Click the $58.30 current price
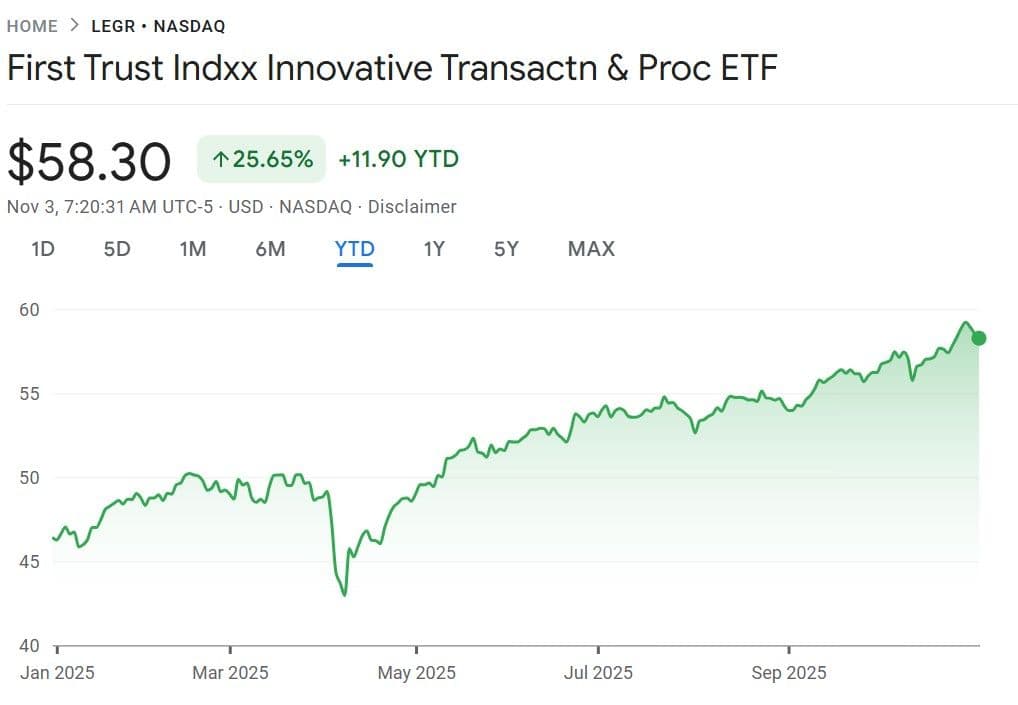This screenshot has width=1018, height=705. tap(89, 162)
